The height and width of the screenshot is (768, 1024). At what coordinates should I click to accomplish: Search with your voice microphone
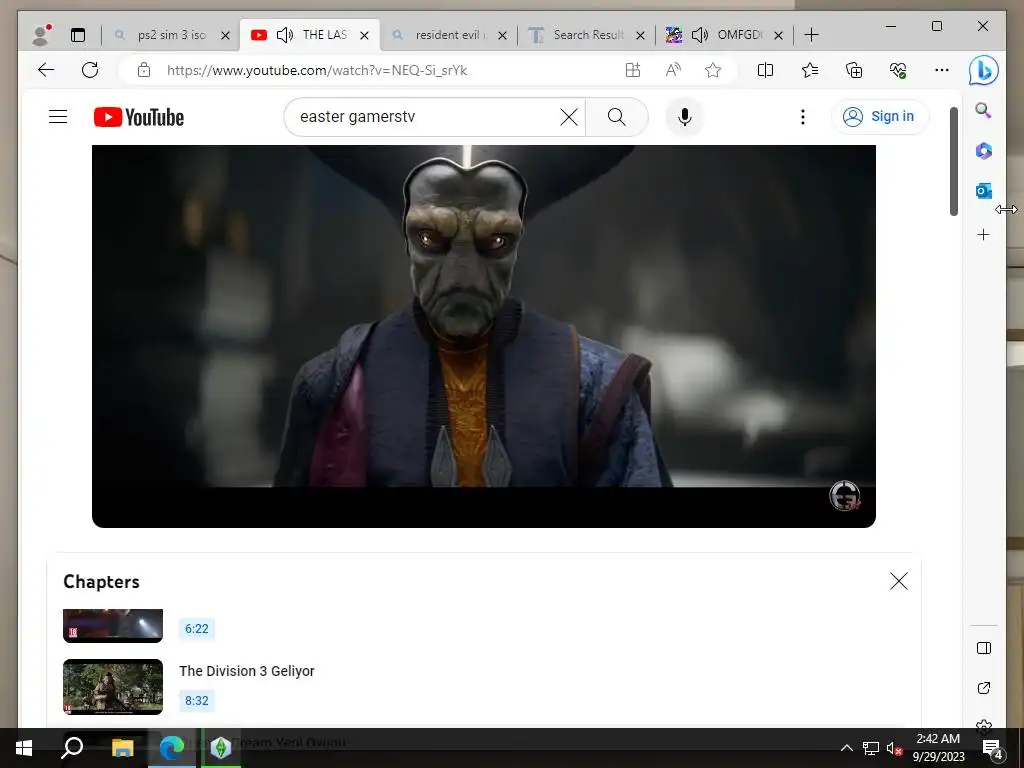click(x=684, y=117)
